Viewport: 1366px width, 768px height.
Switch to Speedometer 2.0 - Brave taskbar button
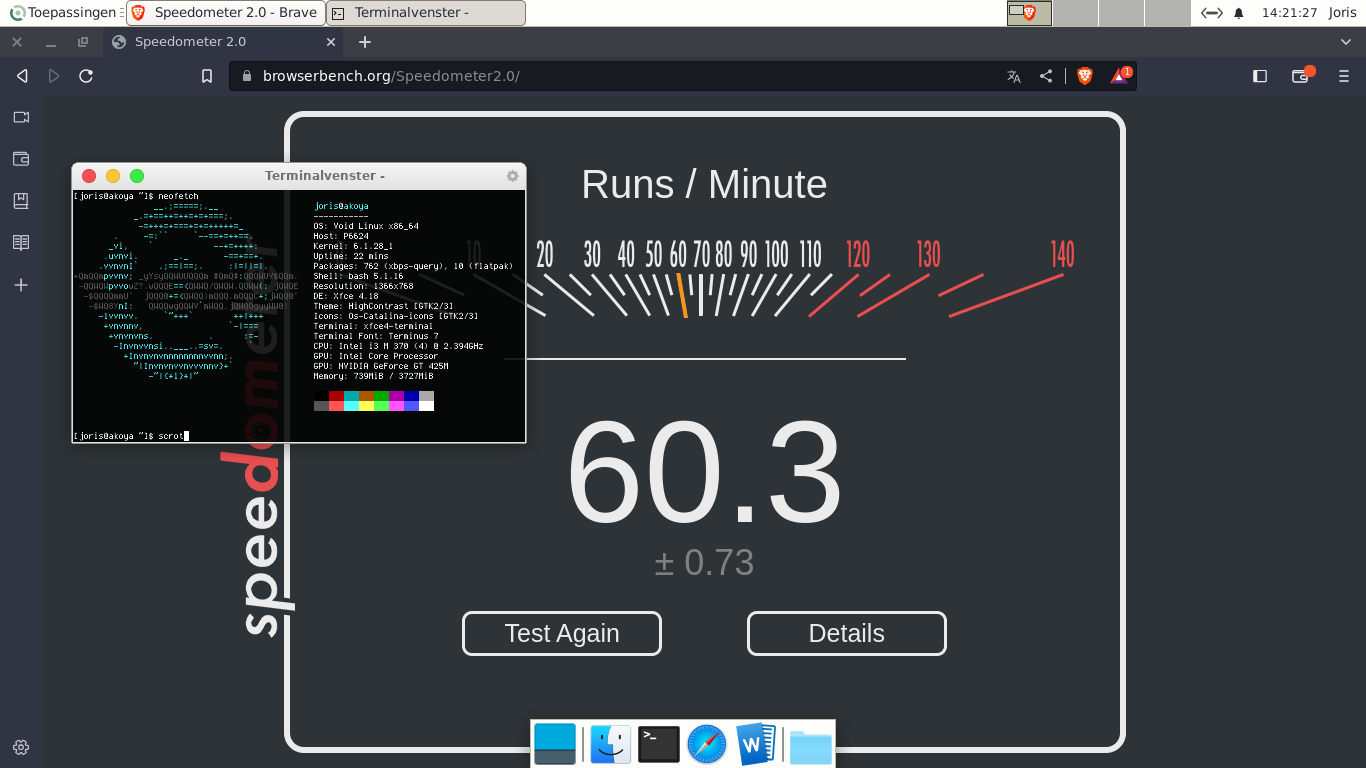tap(225, 13)
